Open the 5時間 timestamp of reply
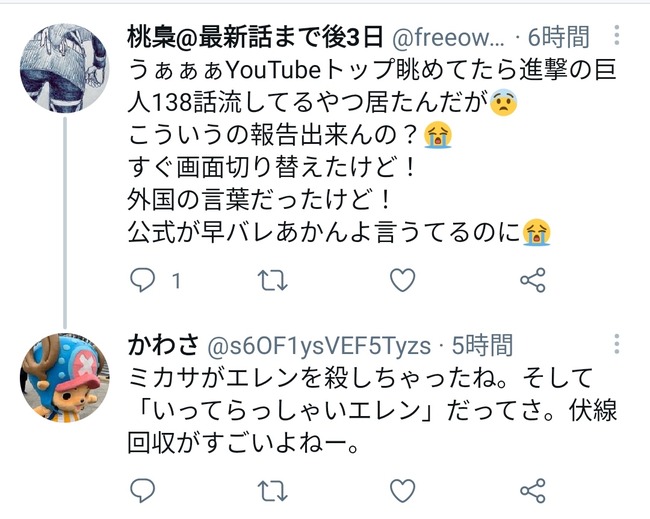 click(x=482, y=345)
